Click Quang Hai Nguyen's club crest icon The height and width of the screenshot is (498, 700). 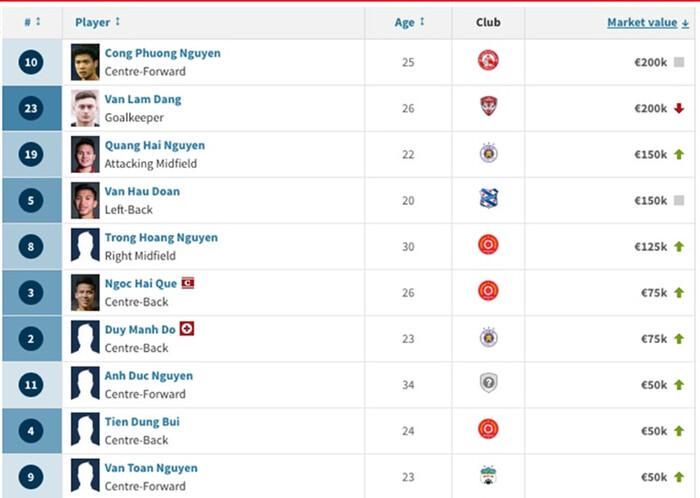pyautogui.click(x=488, y=153)
